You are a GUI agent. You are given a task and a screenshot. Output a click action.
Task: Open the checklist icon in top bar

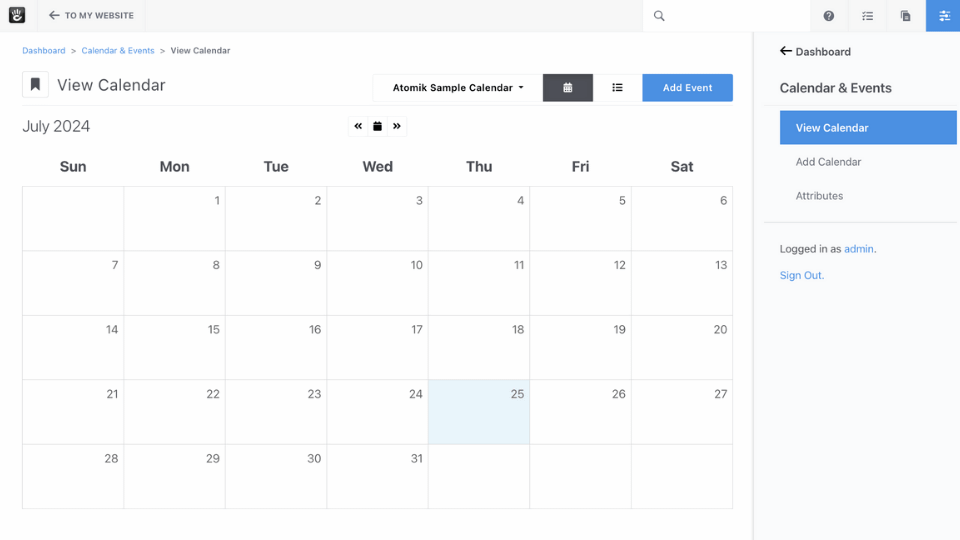coord(867,16)
